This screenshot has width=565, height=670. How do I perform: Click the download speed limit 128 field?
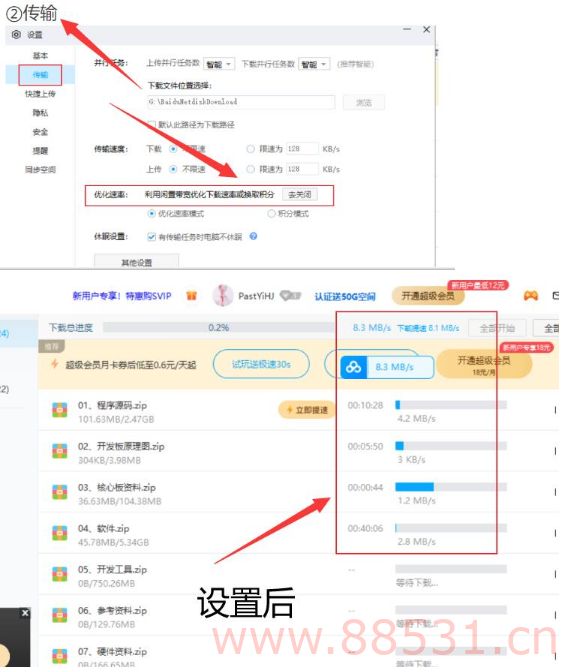coord(302,149)
